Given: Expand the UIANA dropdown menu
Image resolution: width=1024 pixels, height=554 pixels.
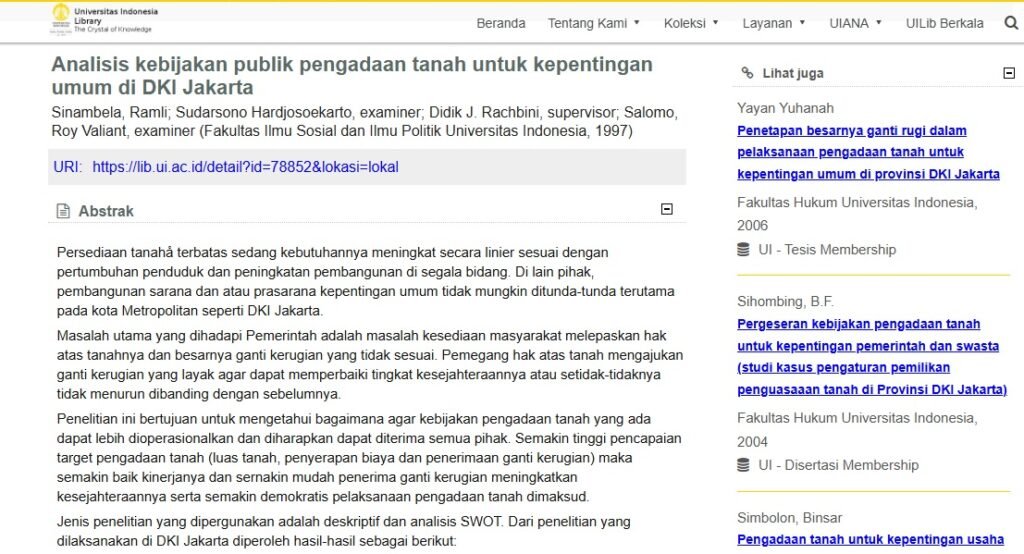Looking at the screenshot, I should click(x=855, y=23).
